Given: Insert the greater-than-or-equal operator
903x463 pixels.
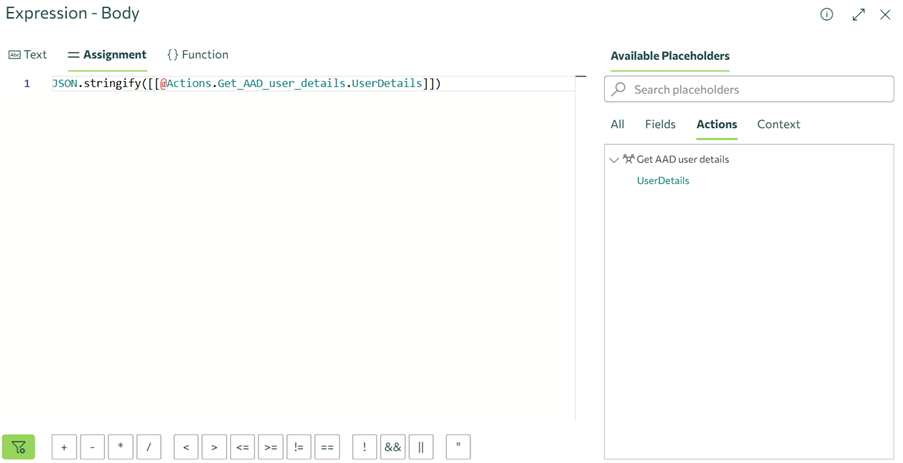Looking at the screenshot, I should point(270,447).
